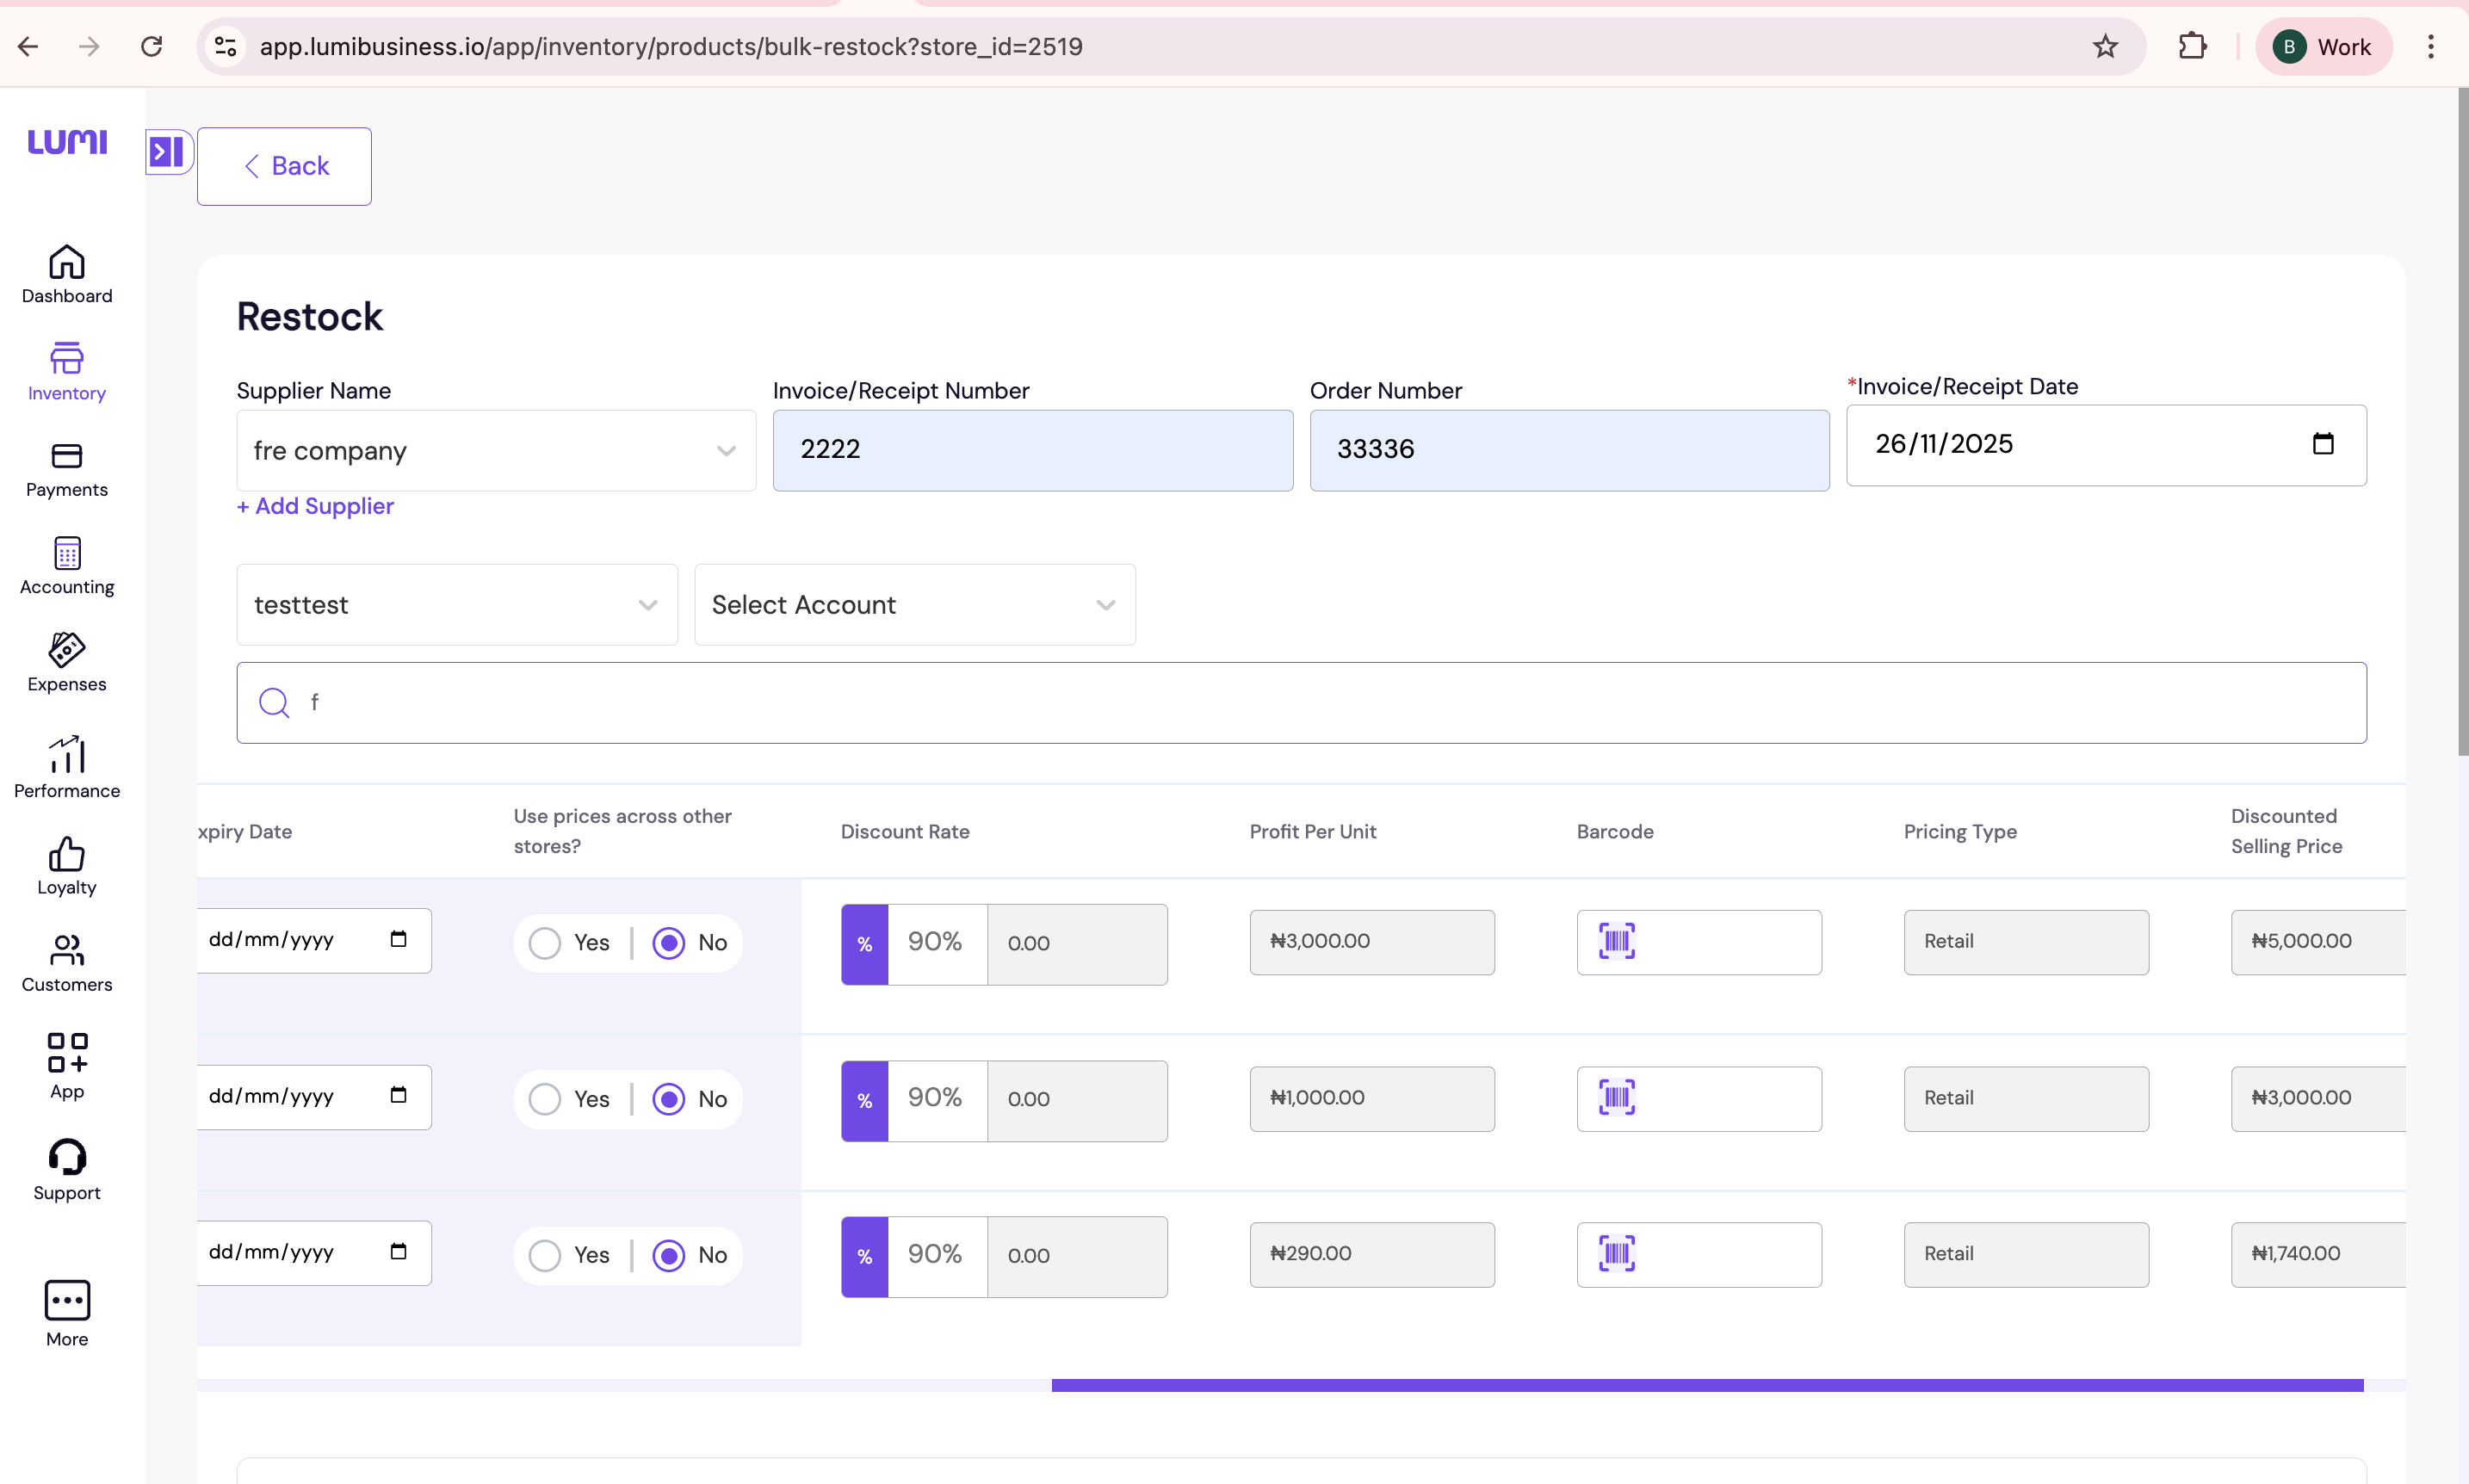The image size is (2469, 1484).
Task: Open the Select Account dropdown
Action: click(914, 605)
